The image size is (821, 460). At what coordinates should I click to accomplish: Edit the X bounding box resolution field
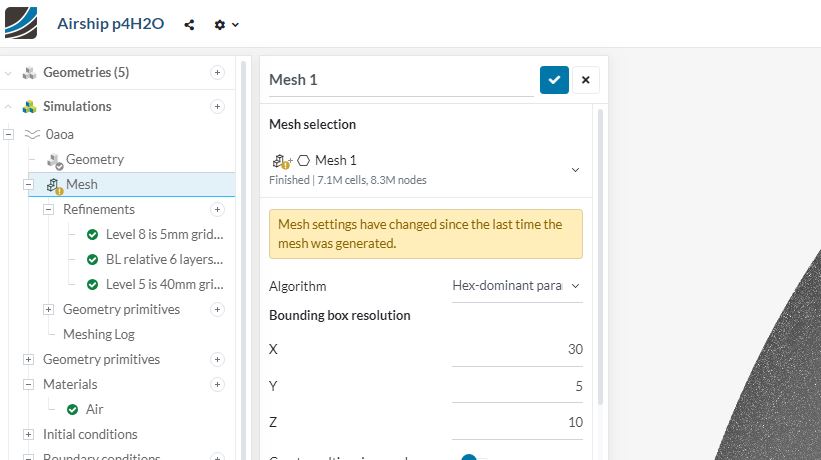click(x=517, y=349)
